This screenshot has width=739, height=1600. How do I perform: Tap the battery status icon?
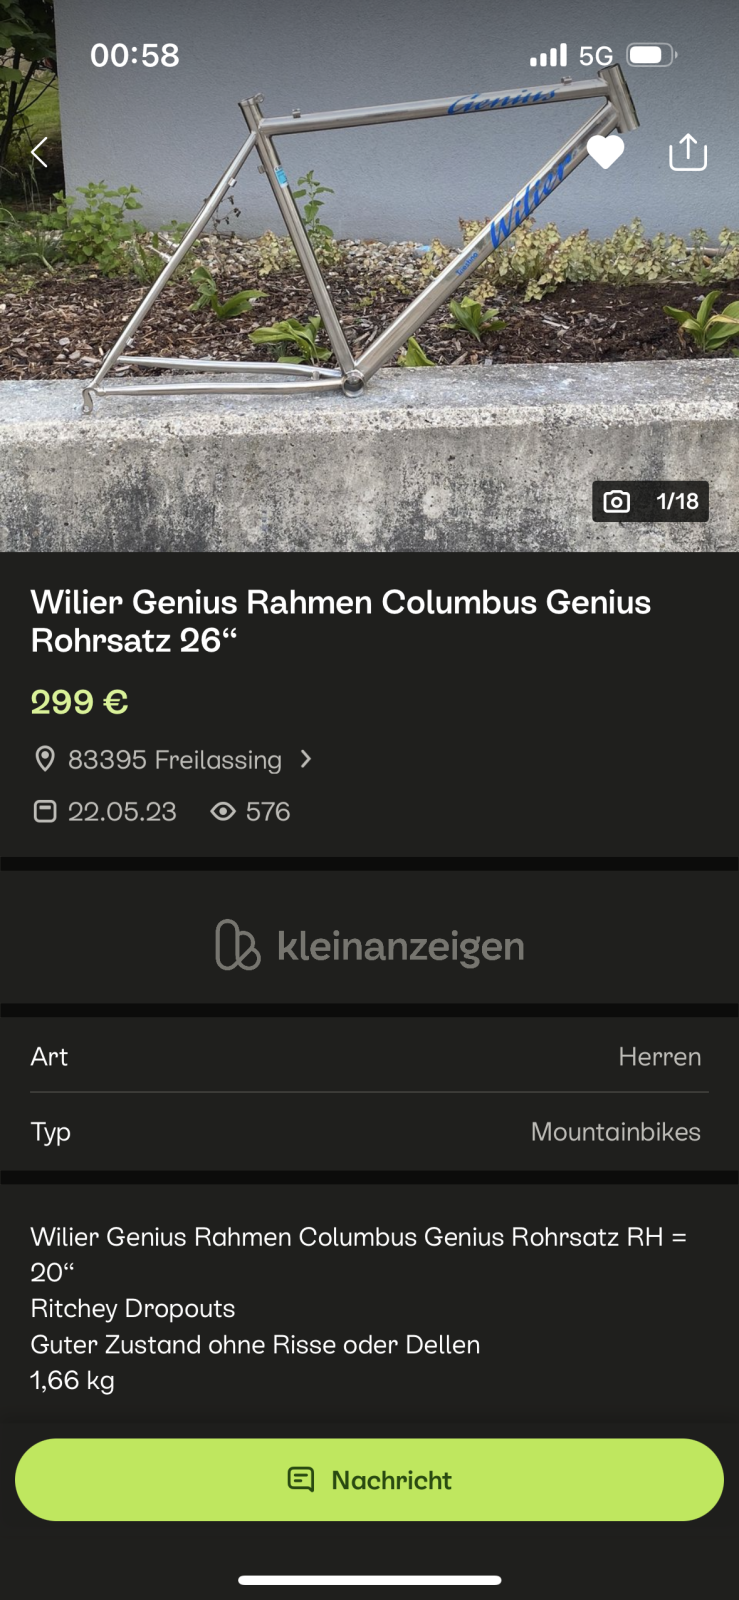(x=651, y=55)
